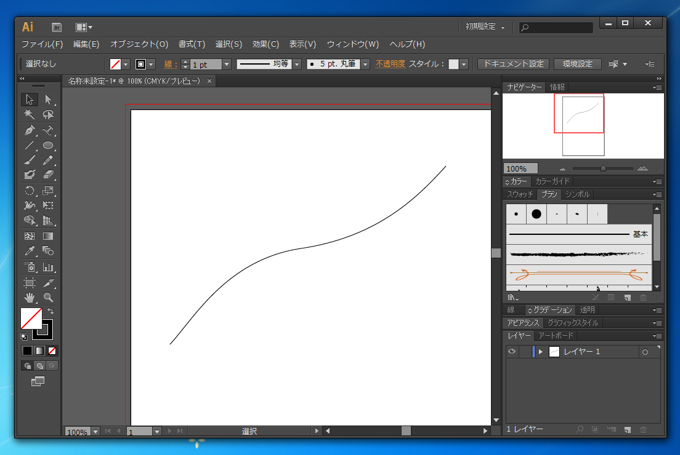Click the search field in title bar
Image resolution: width=680 pixels, height=455 pixels.
point(556,27)
